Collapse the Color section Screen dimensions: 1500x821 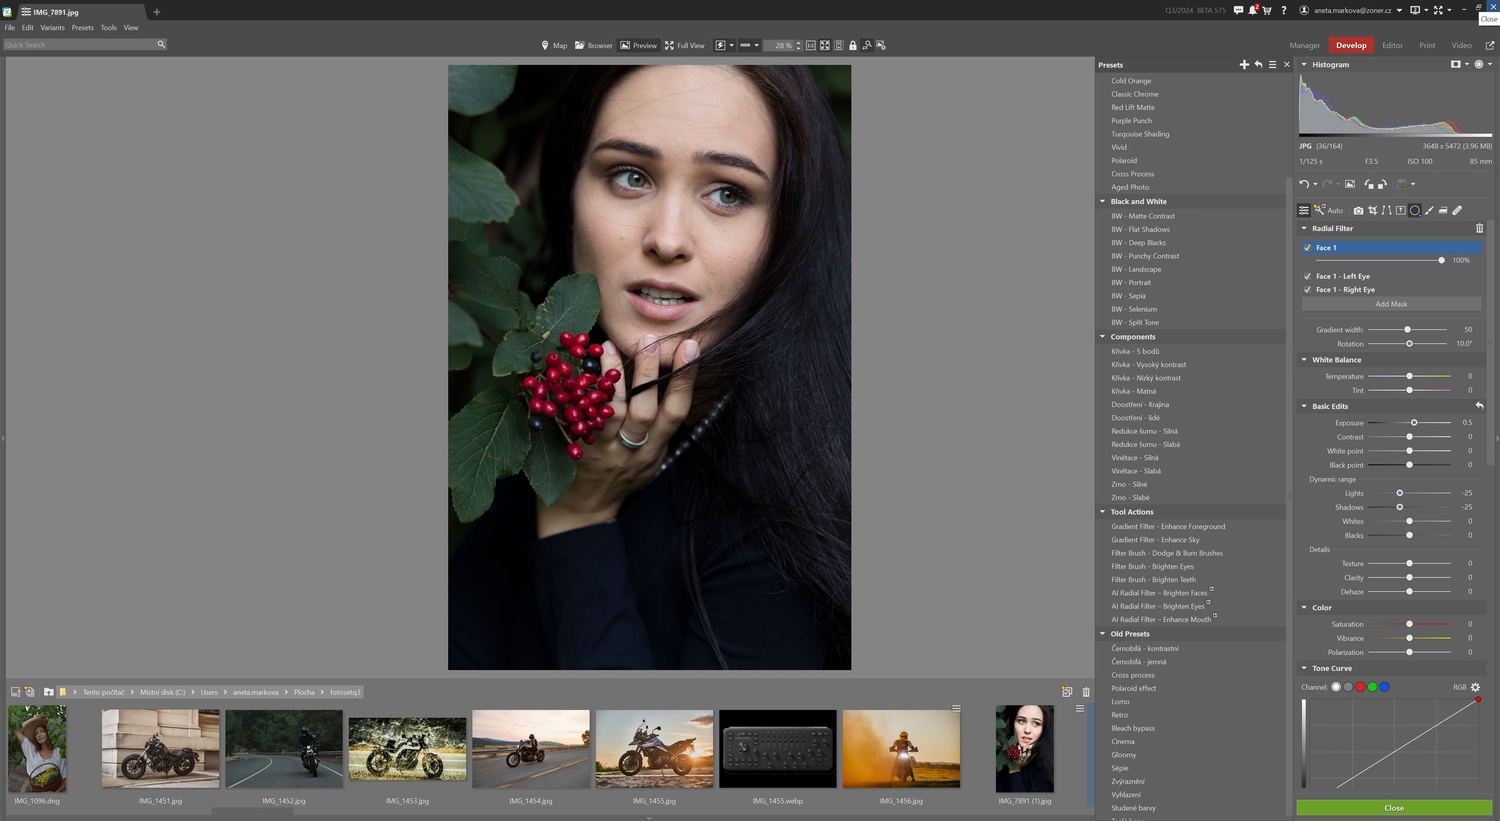1304,607
